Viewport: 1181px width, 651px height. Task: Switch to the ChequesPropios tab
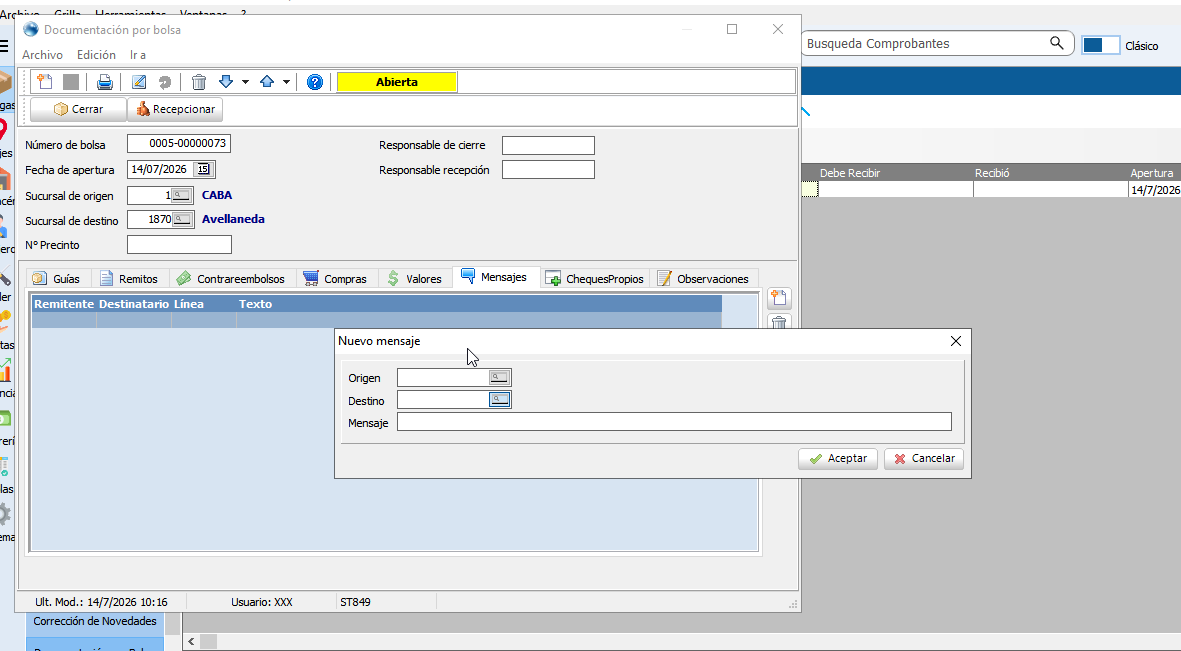pyautogui.click(x=595, y=278)
